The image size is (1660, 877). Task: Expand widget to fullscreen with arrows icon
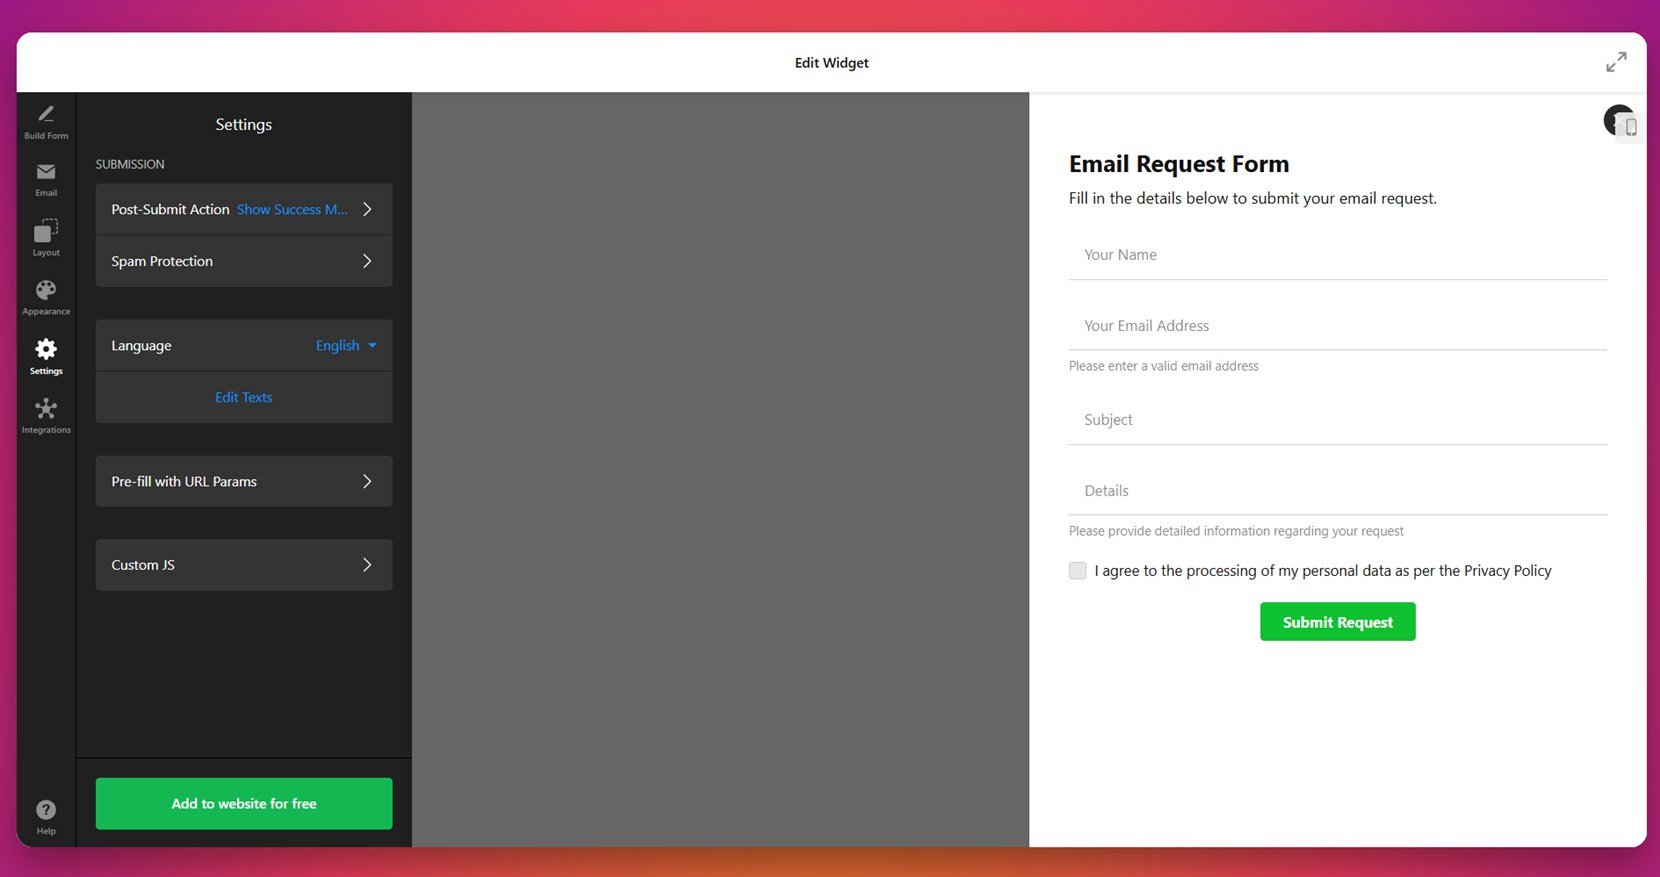[1616, 62]
